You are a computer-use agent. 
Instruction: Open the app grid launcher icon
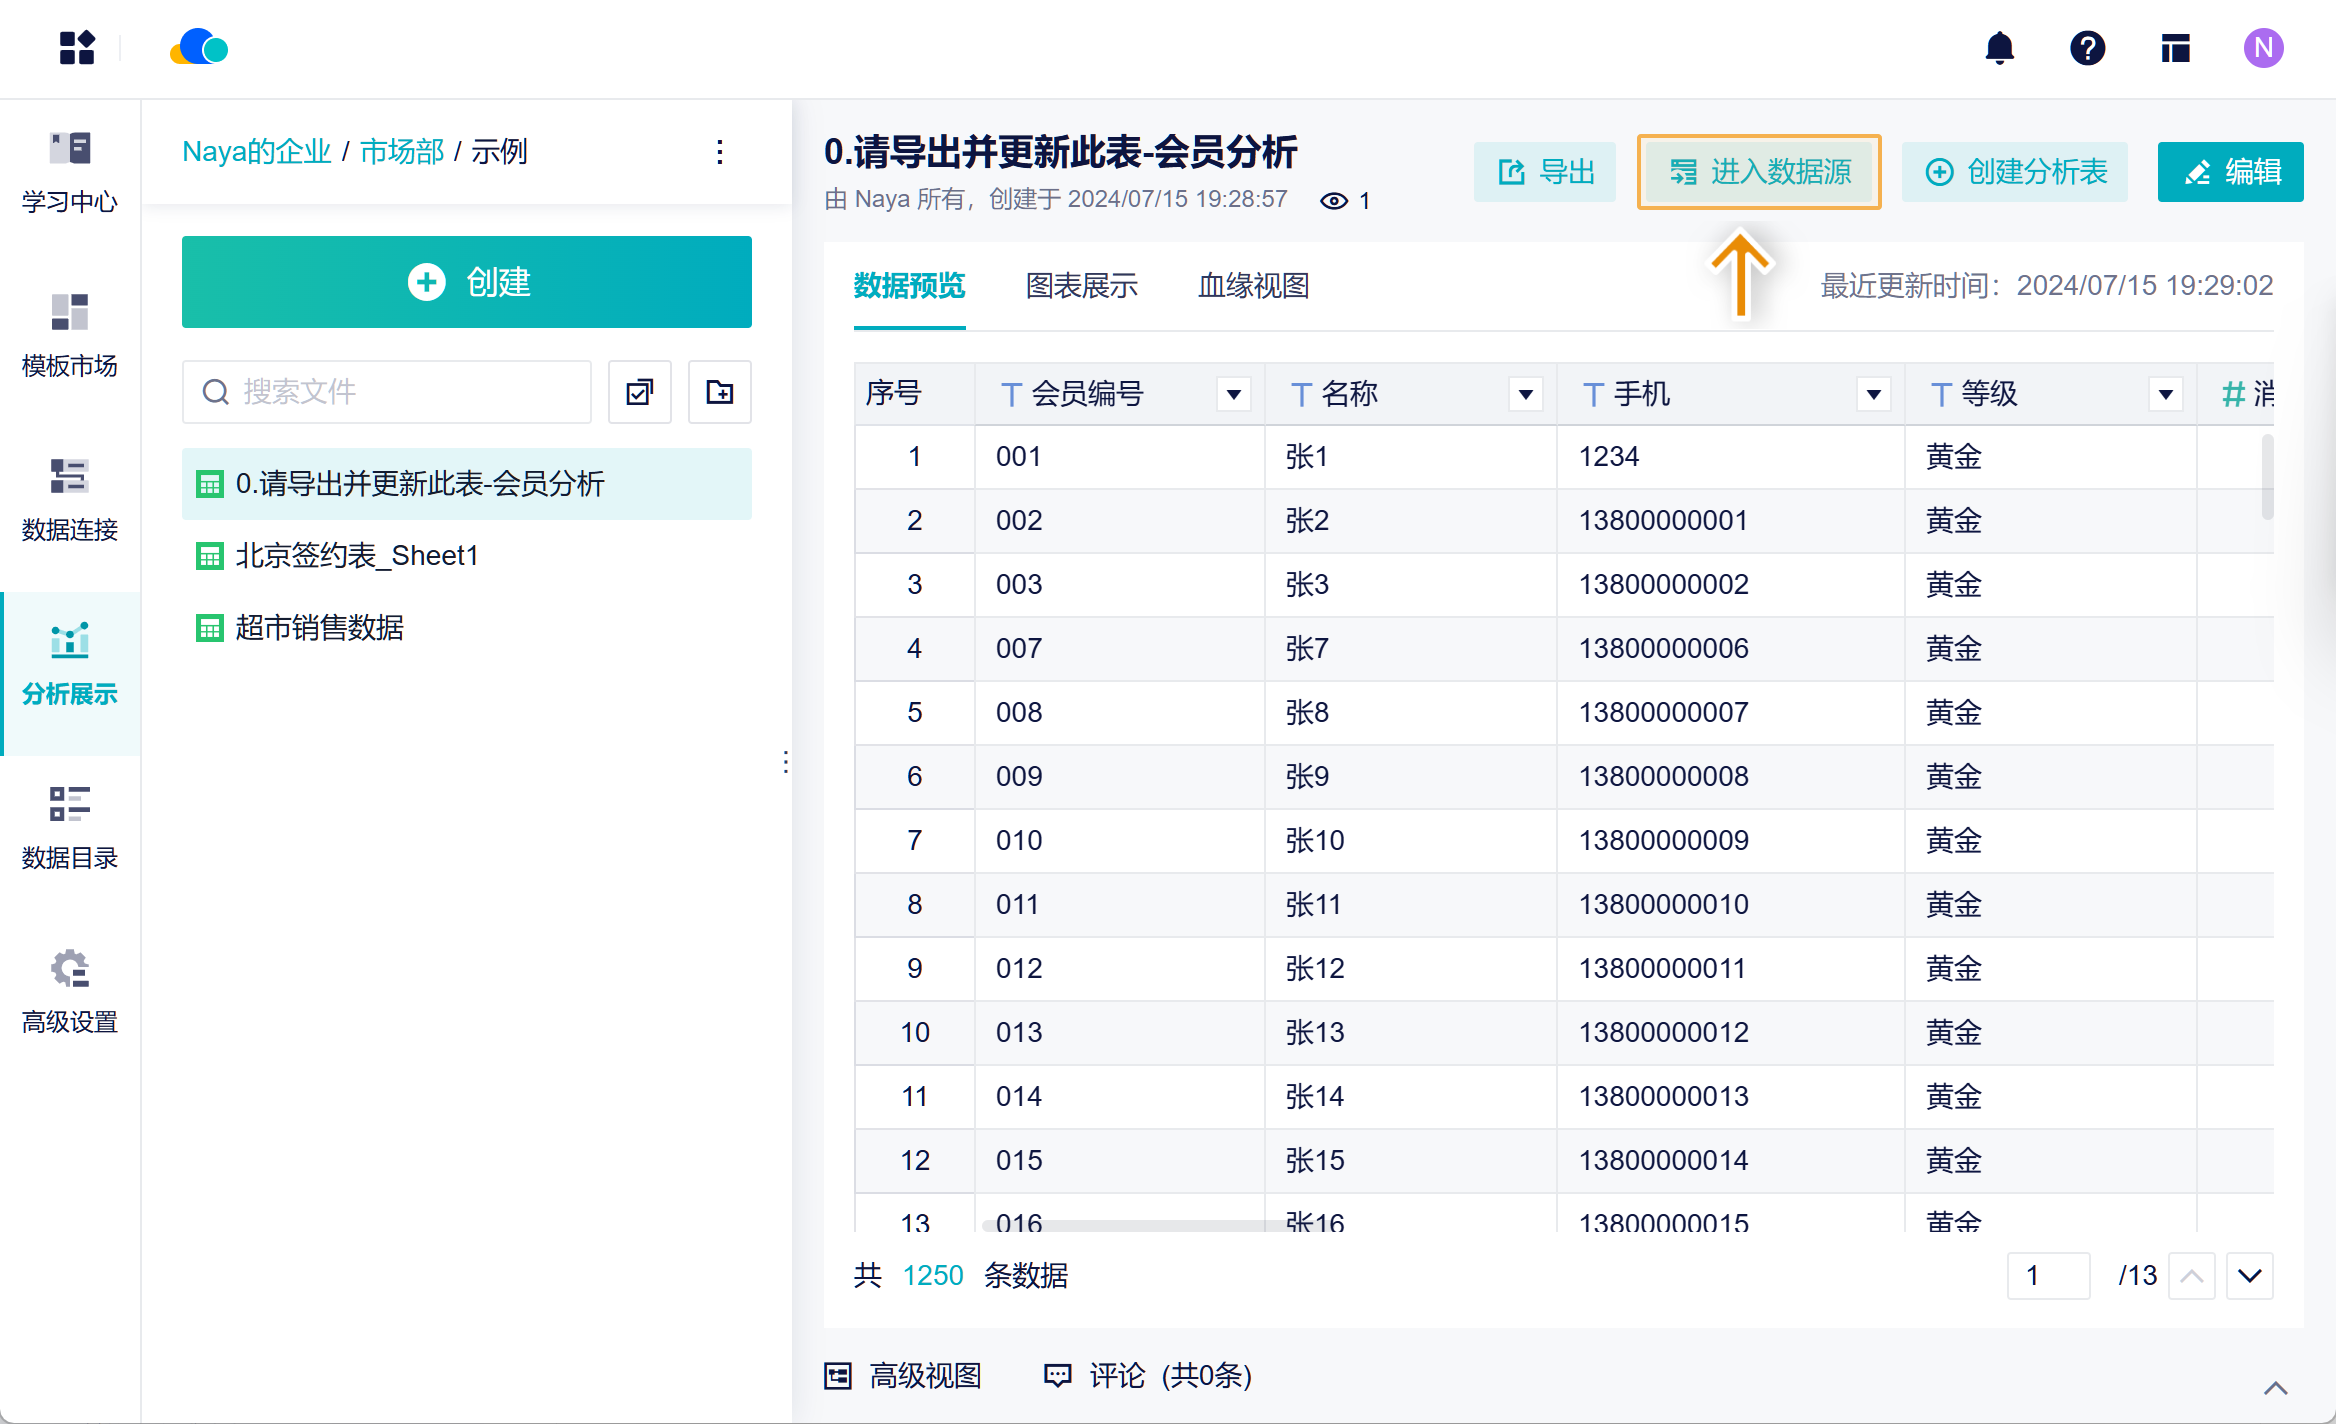tap(76, 48)
